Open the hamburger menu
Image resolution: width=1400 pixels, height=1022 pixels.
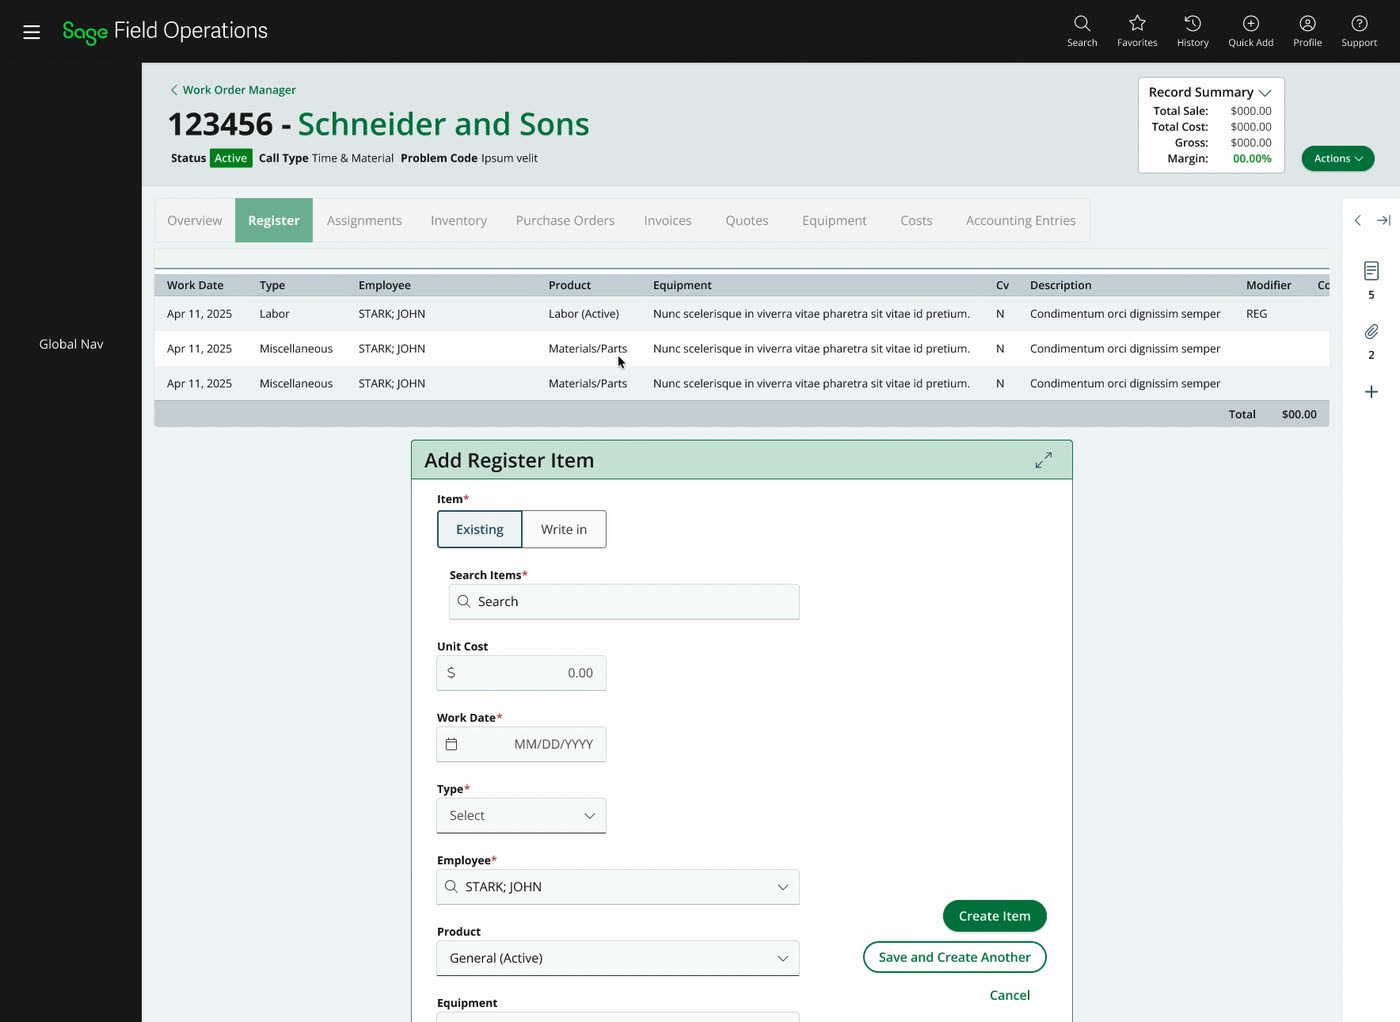click(x=32, y=32)
